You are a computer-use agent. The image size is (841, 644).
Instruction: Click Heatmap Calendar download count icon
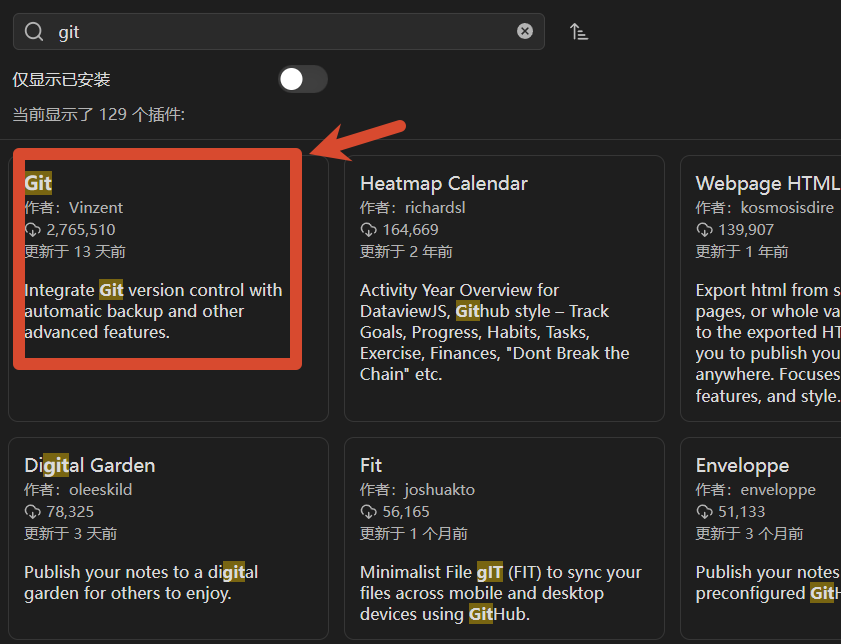(368, 230)
